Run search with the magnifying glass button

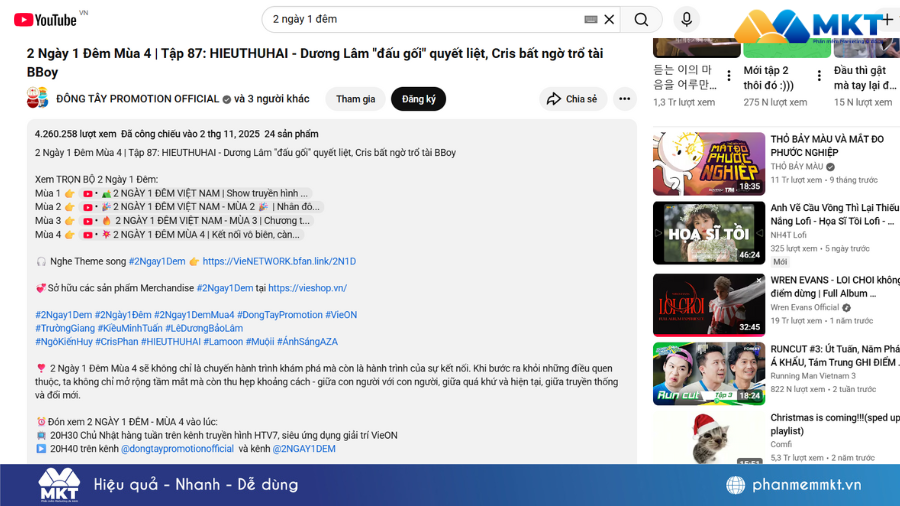click(641, 20)
